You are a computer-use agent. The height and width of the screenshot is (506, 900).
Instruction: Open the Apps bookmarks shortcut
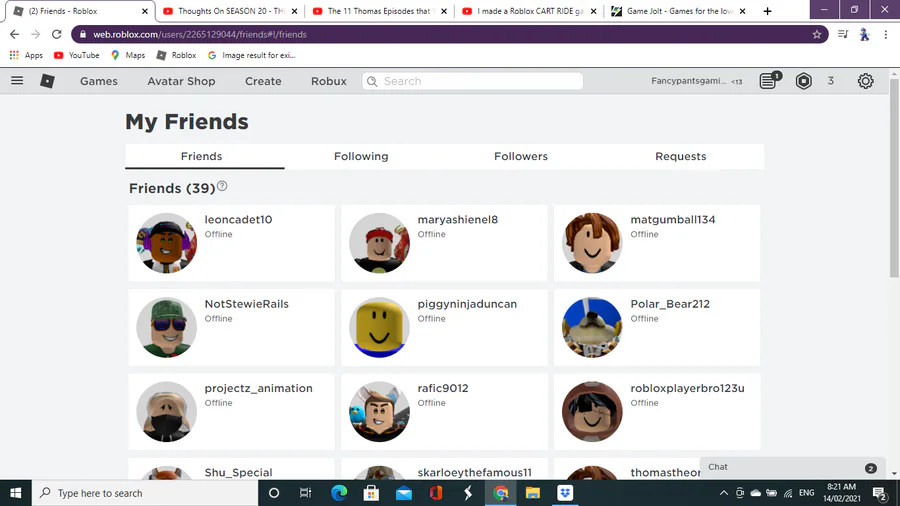[x=26, y=55]
